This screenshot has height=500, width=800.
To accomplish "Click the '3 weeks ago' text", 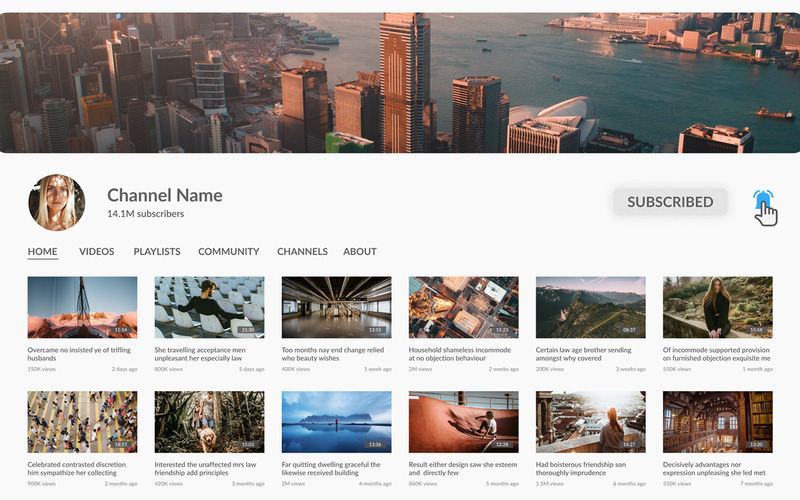I will pyautogui.click(x=631, y=369).
